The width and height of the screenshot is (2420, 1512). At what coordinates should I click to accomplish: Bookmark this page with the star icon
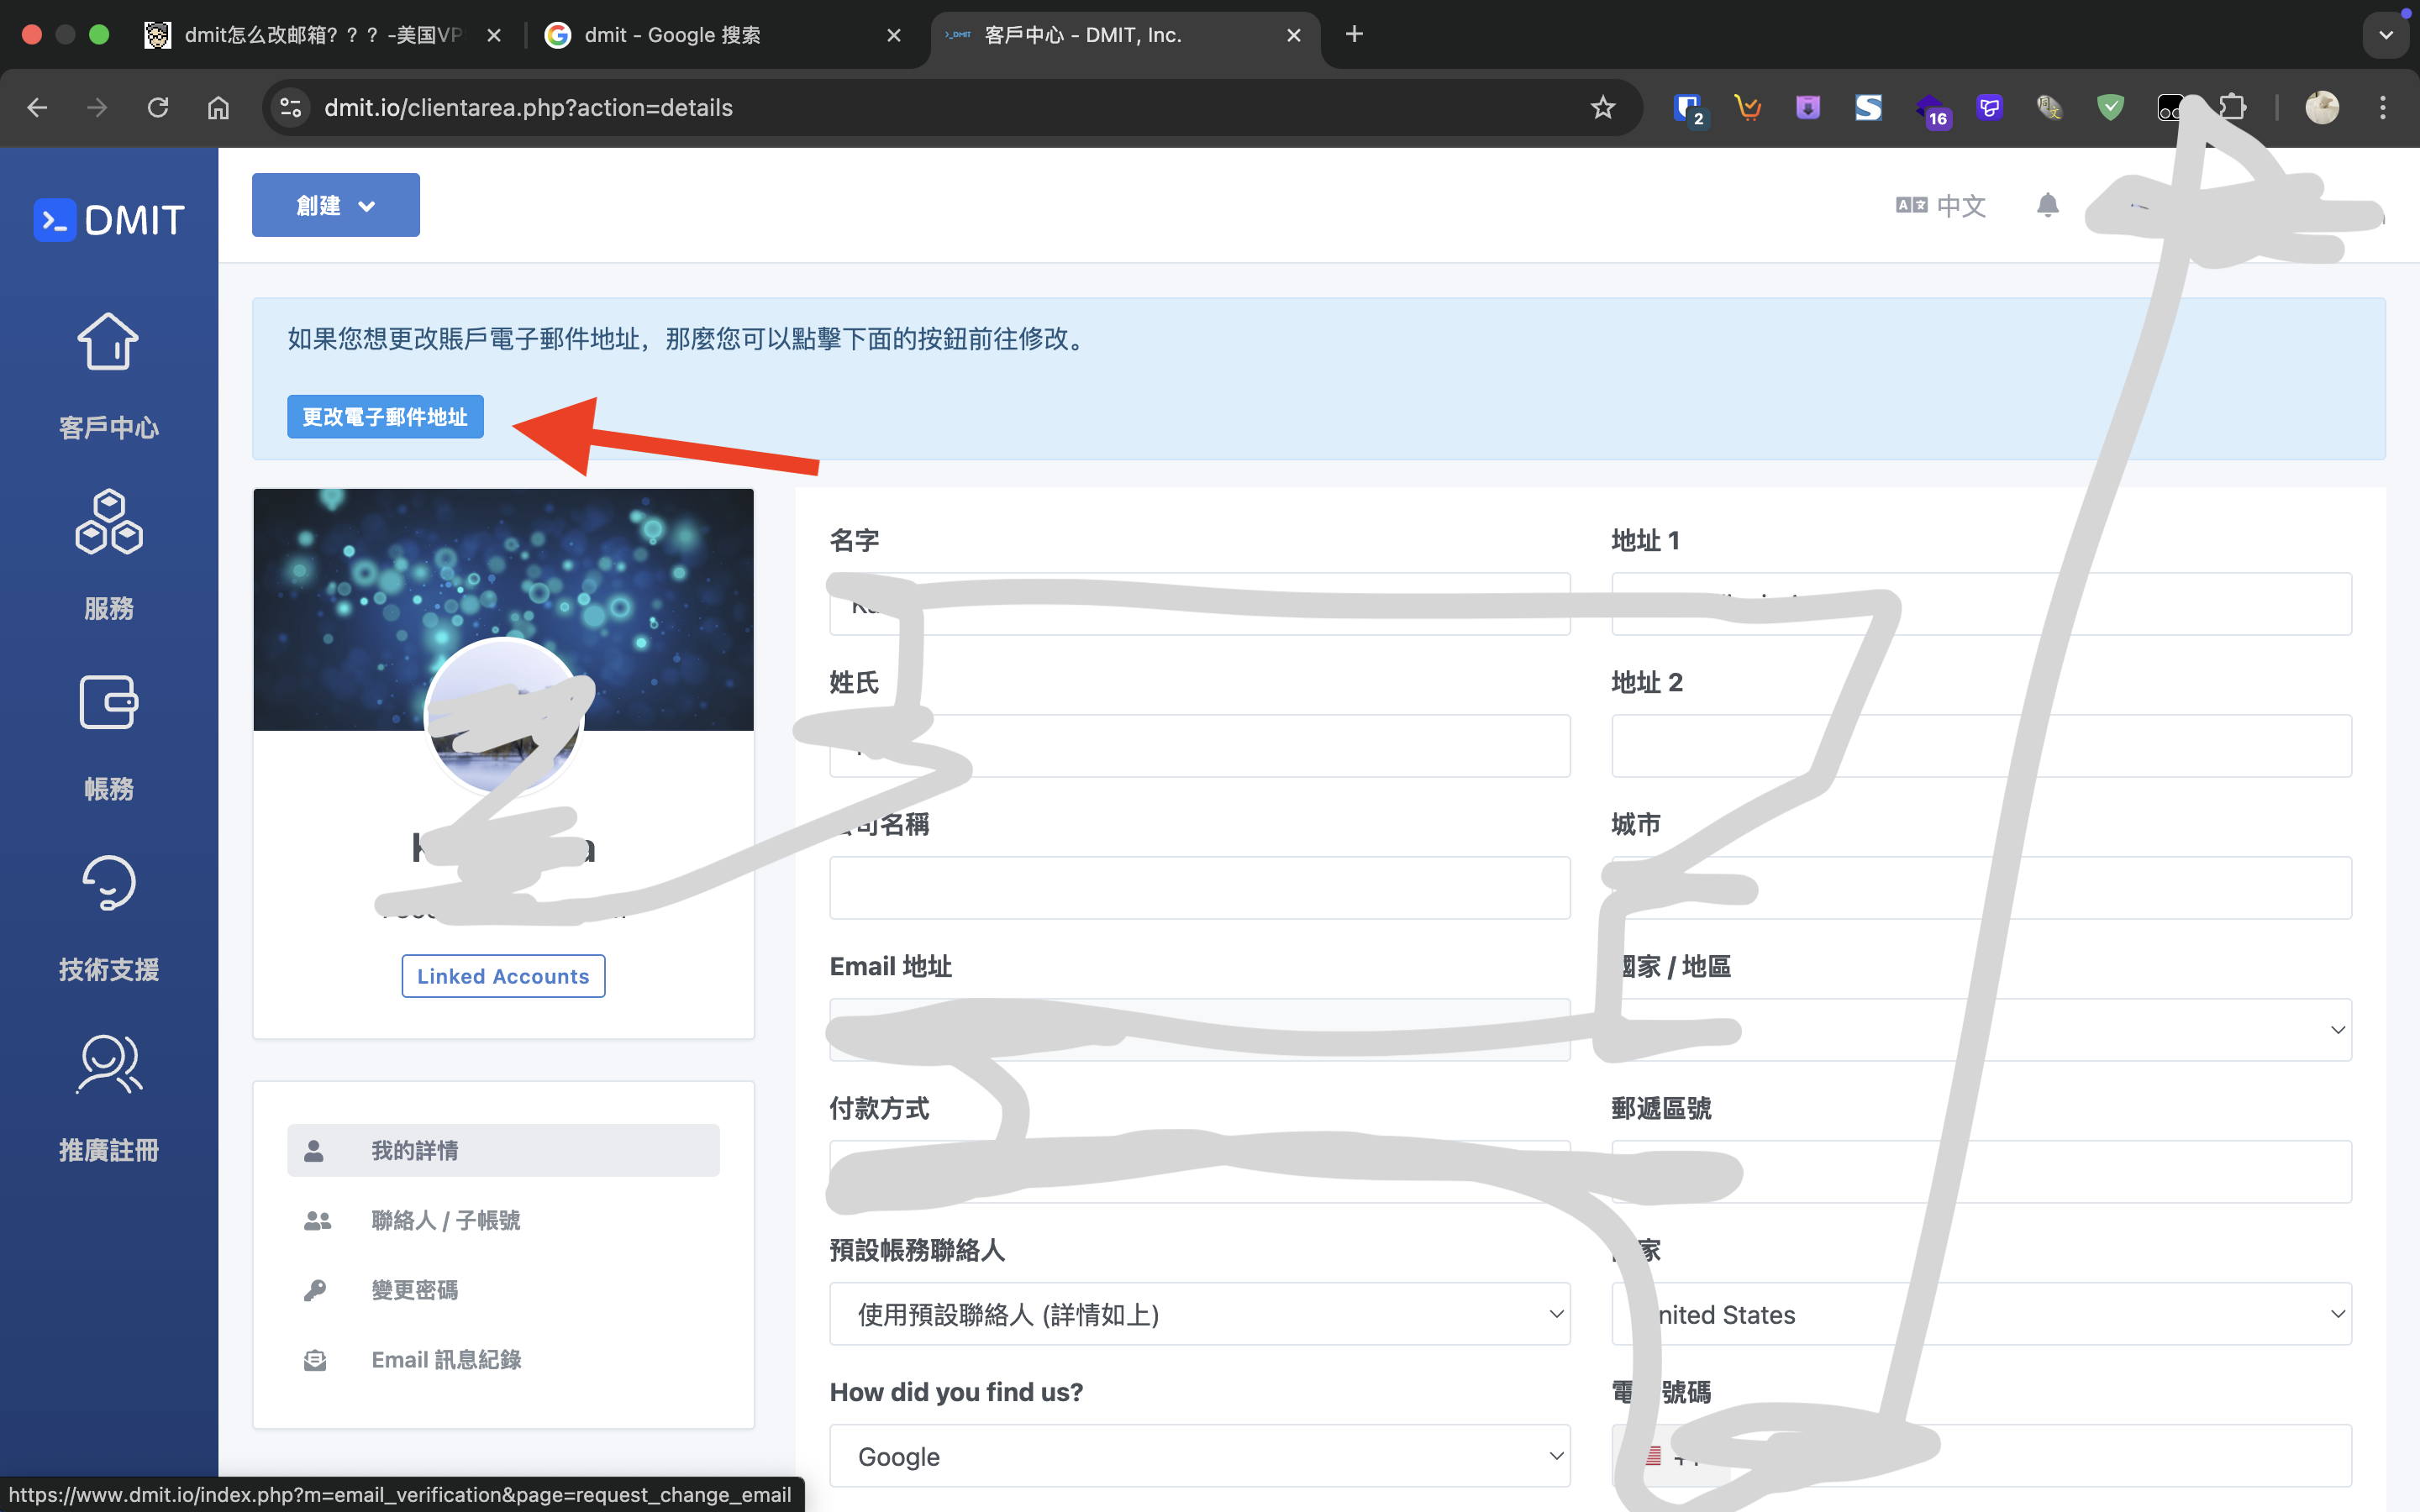pyautogui.click(x=1602, y=108)
